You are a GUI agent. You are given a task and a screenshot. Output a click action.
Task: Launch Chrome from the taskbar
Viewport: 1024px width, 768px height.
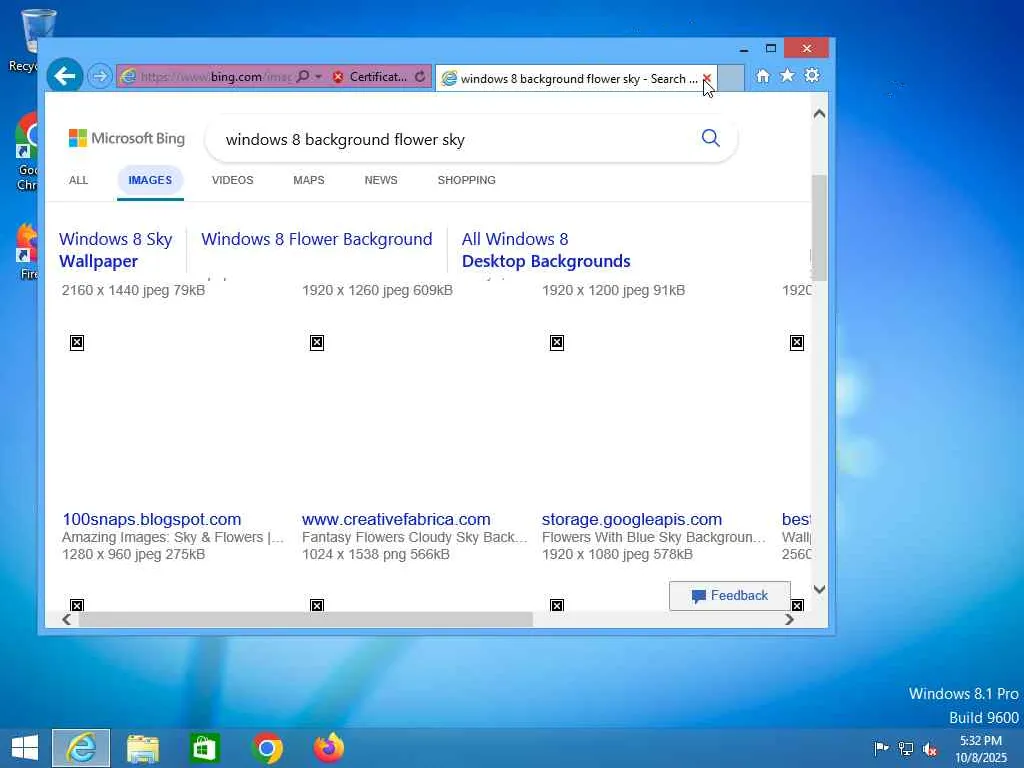coord(267,748)
